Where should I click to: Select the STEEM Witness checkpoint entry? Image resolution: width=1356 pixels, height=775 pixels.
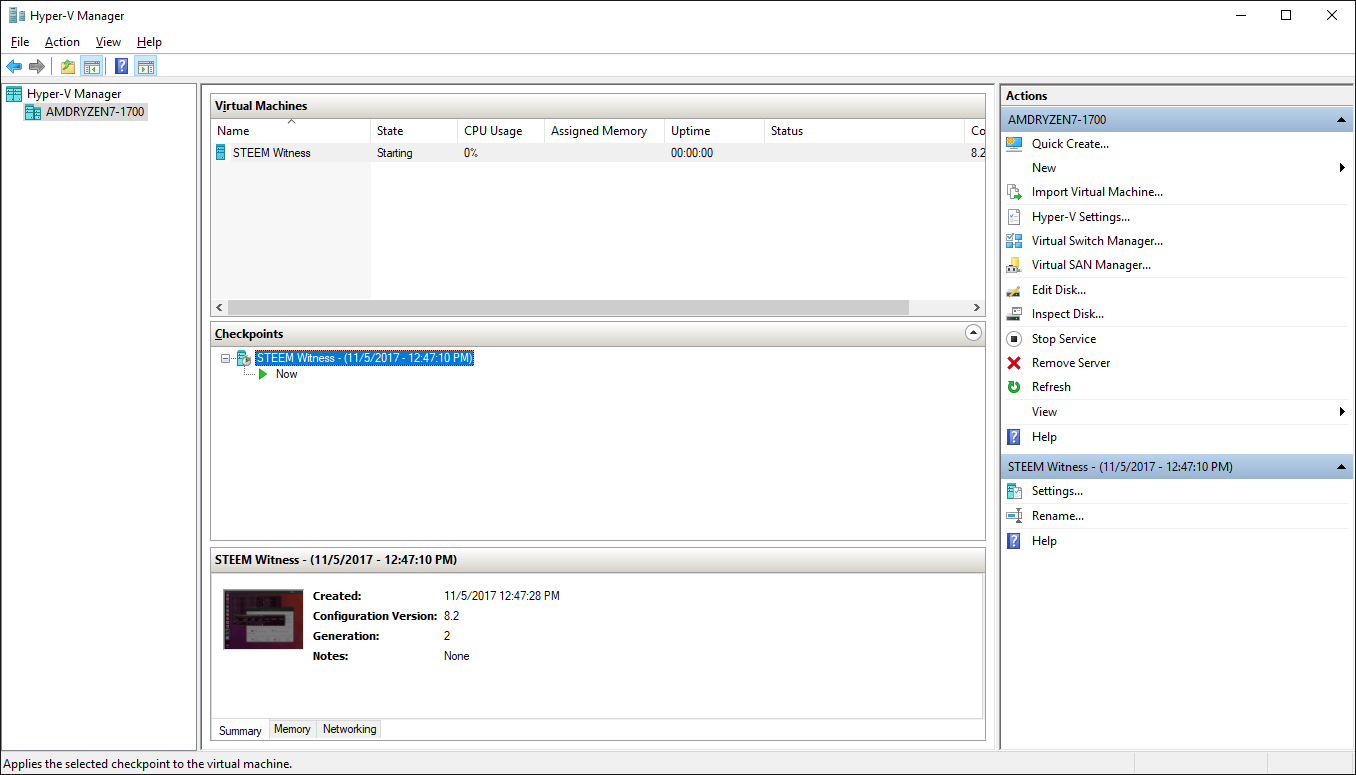[x=364, y=358]
